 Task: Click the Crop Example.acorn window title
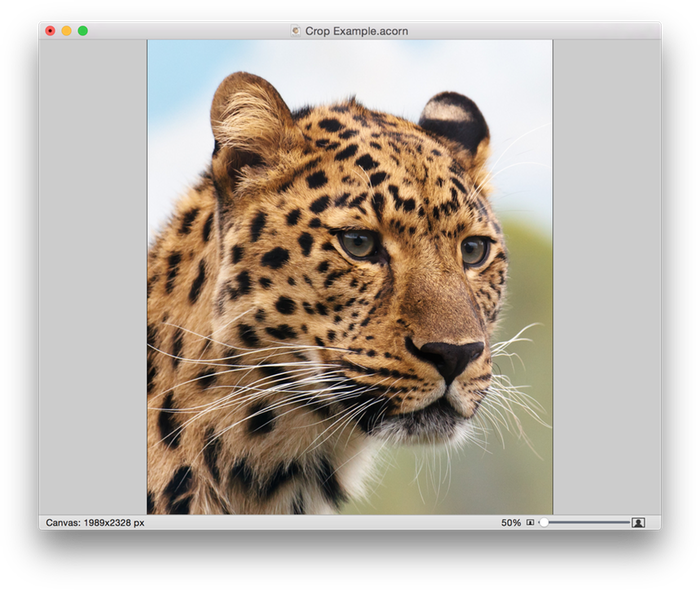(356, 31)
